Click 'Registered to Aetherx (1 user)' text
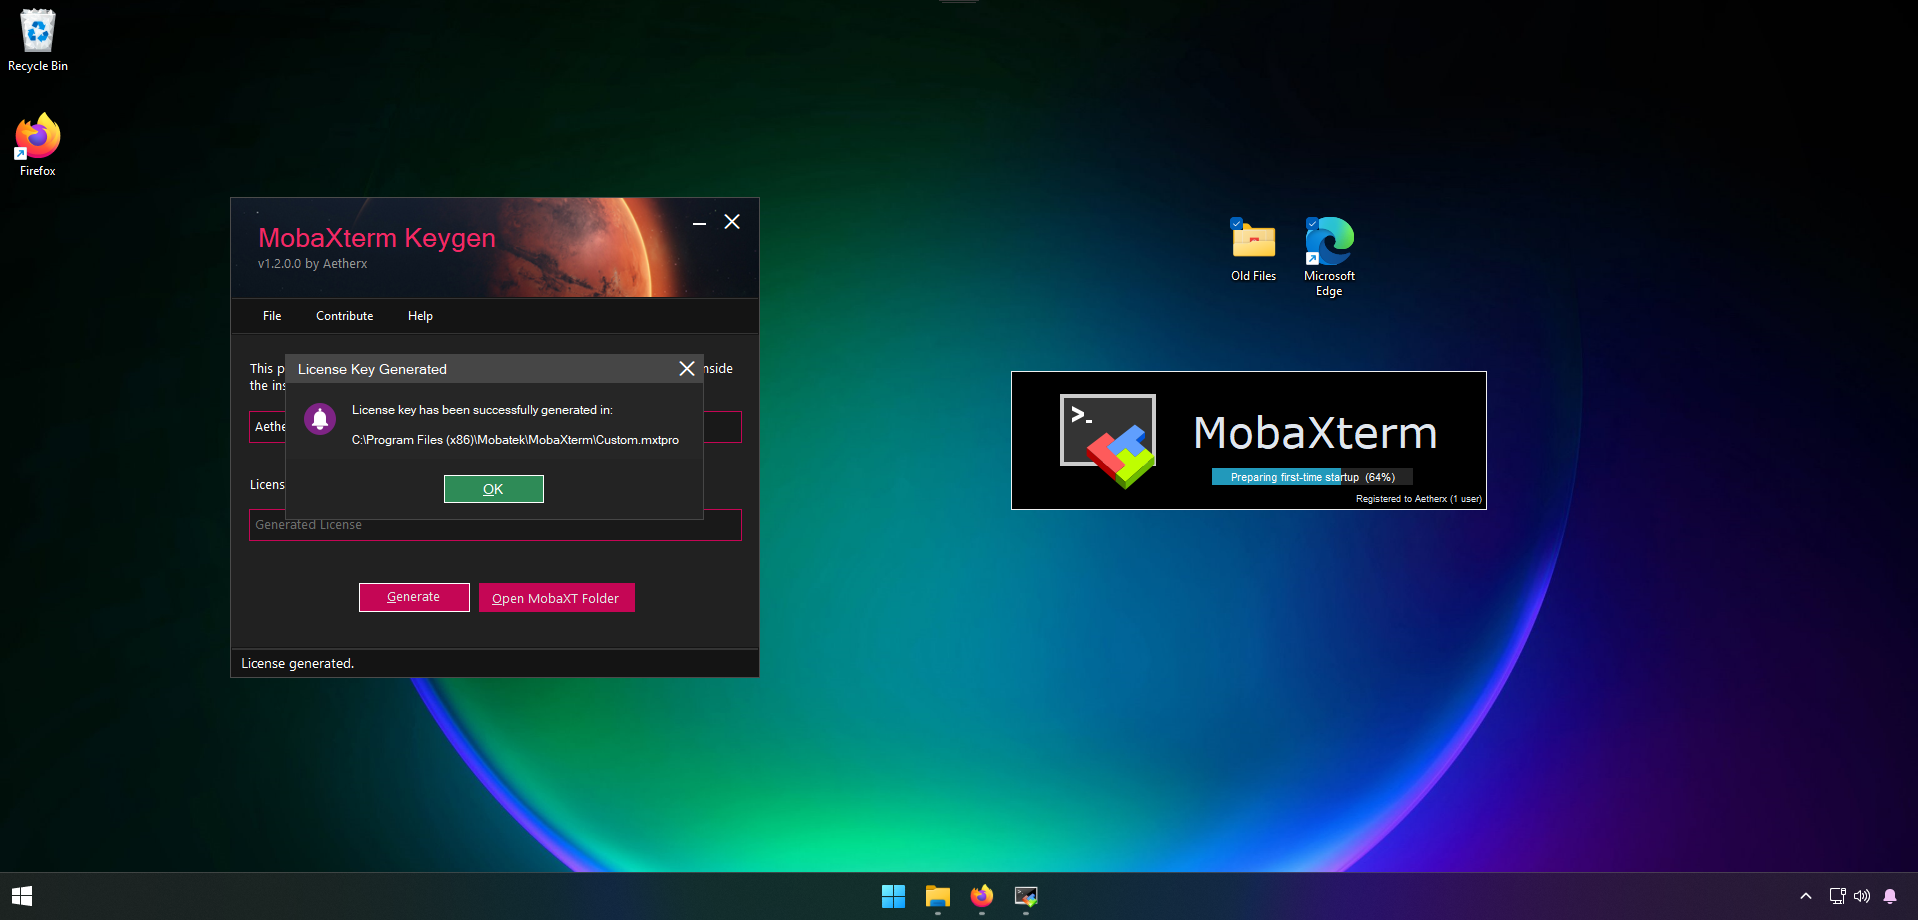This screenshot has width=1918, height=920. point(1419,499)
